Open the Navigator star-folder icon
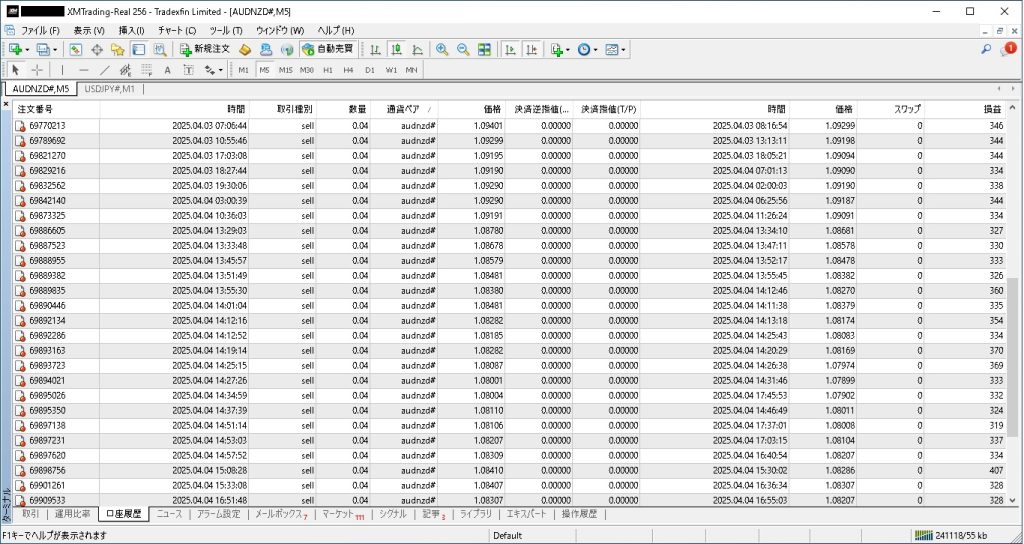 pos(118,49)
